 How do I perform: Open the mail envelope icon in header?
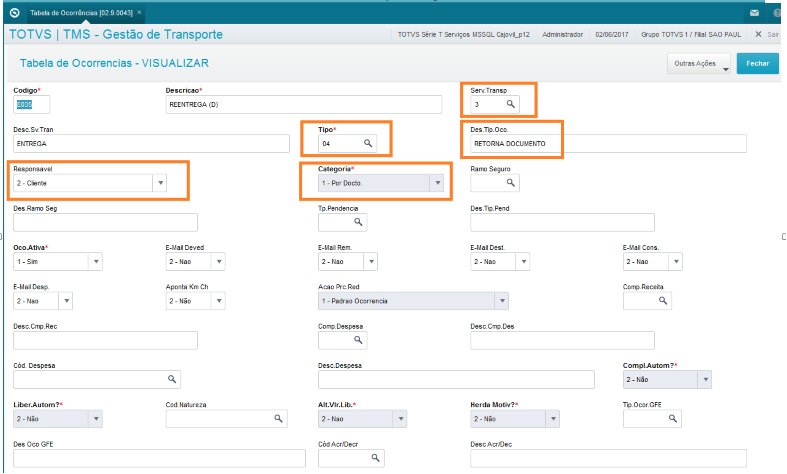[754, 13]
